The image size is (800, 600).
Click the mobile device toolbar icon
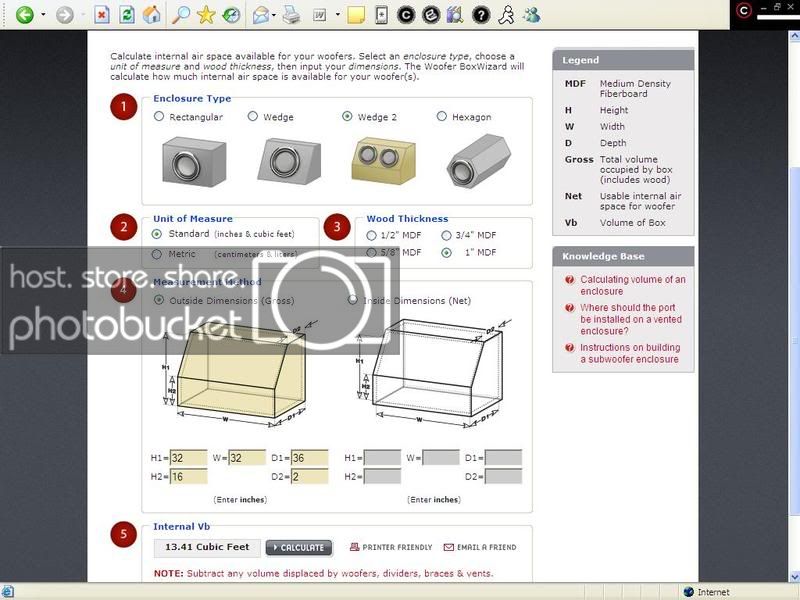point(381,15)
